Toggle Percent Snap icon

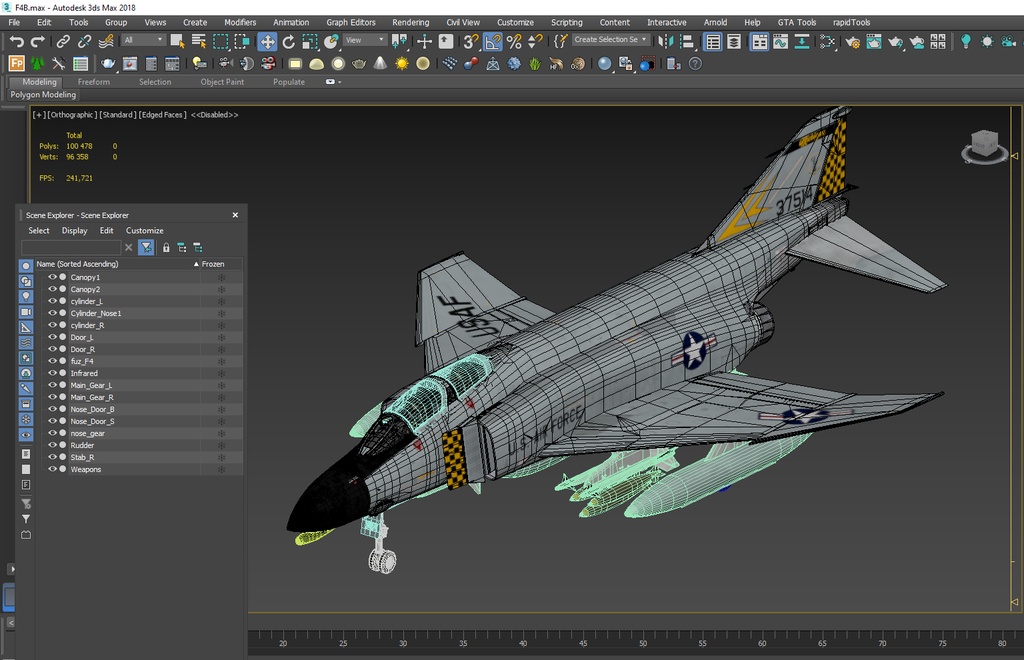pyautogui.click(x=514, y=42)
